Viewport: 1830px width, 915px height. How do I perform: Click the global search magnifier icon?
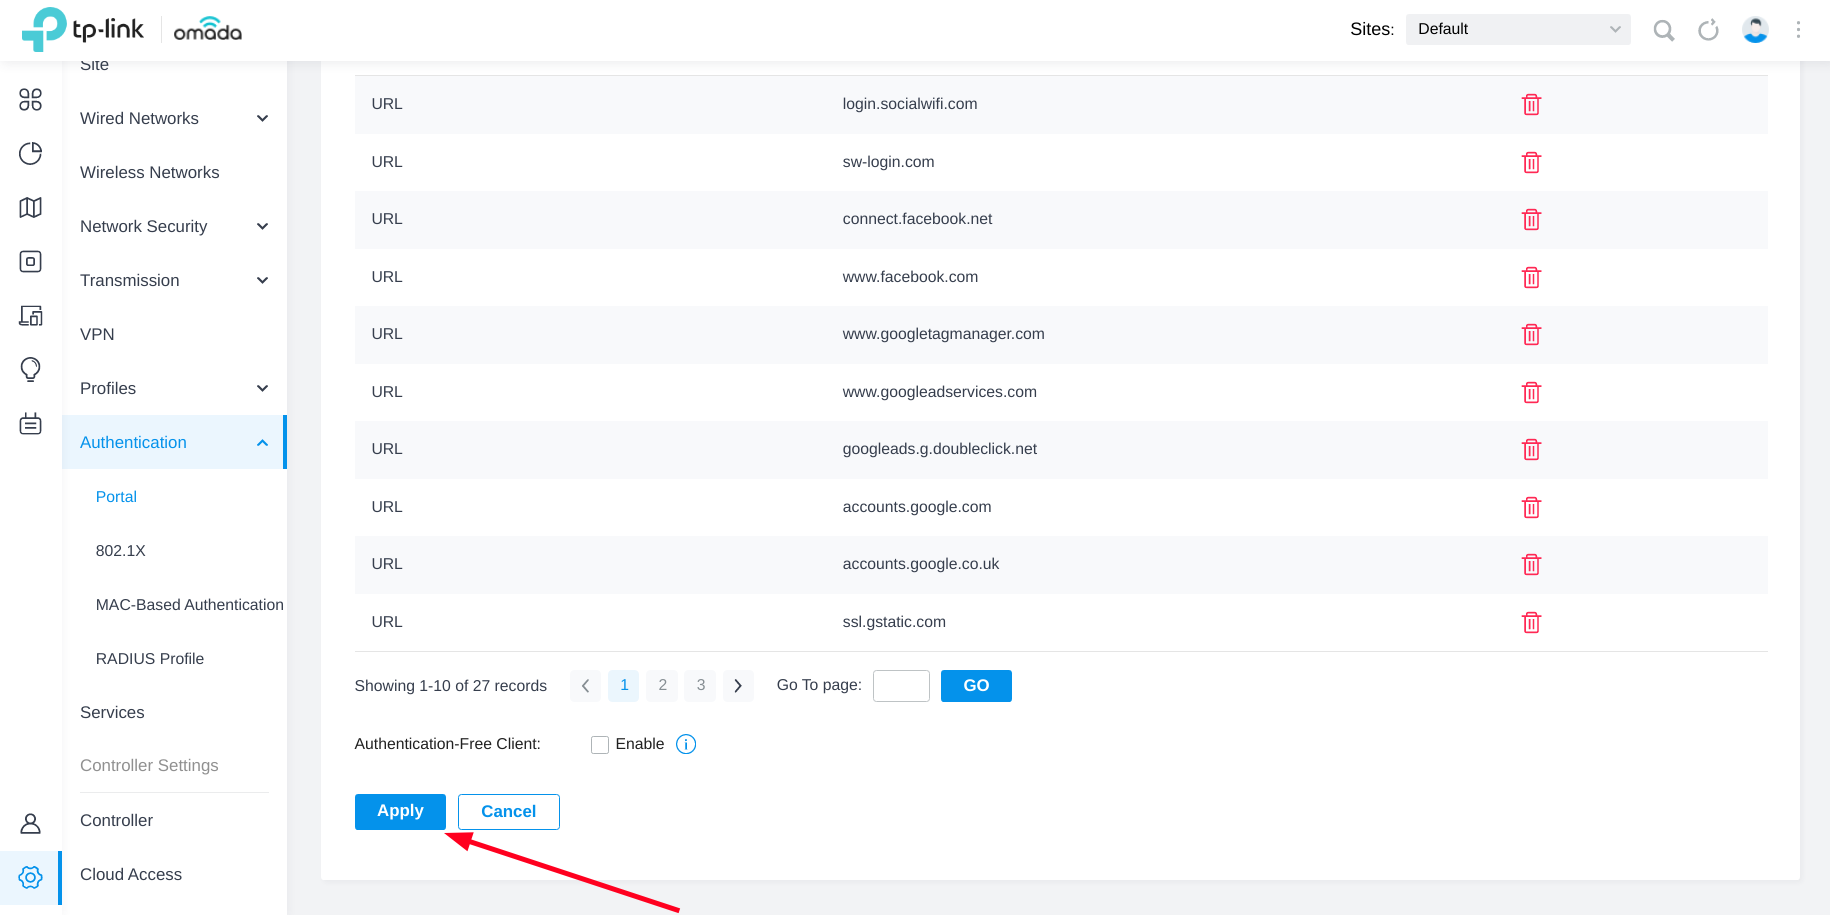(x=1663, y=30)
